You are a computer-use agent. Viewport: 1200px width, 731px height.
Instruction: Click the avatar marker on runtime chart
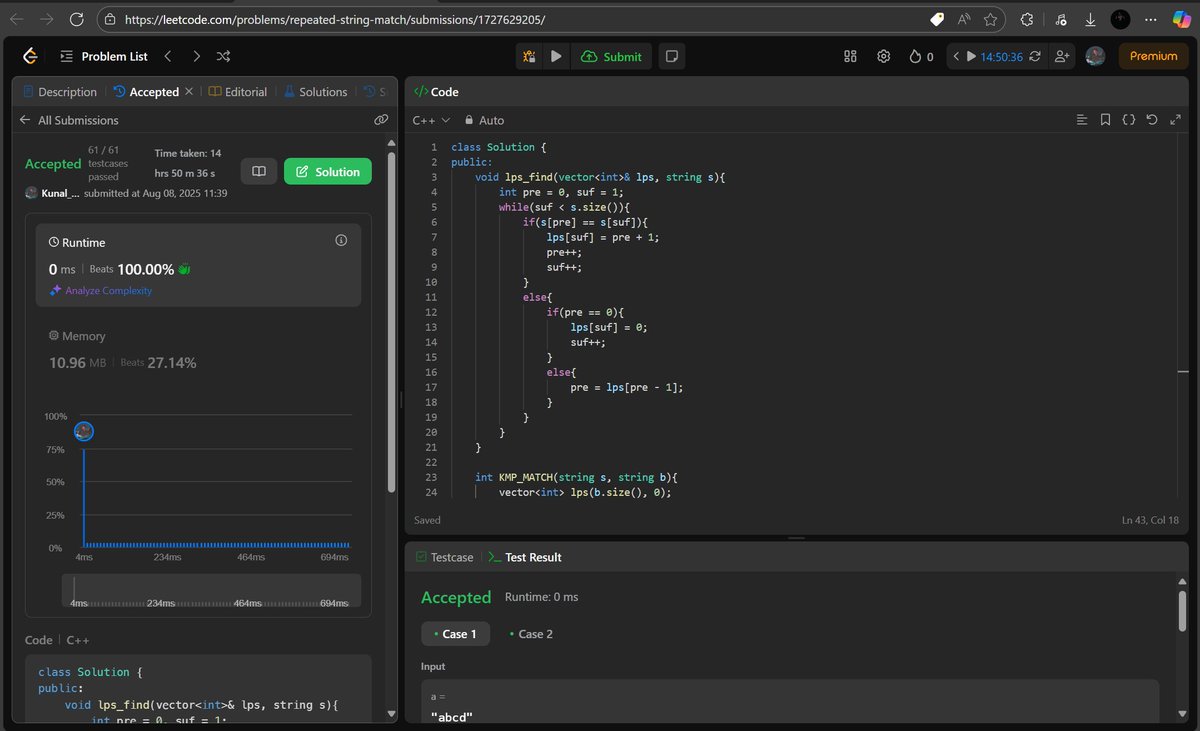click(x=84, y=431)
